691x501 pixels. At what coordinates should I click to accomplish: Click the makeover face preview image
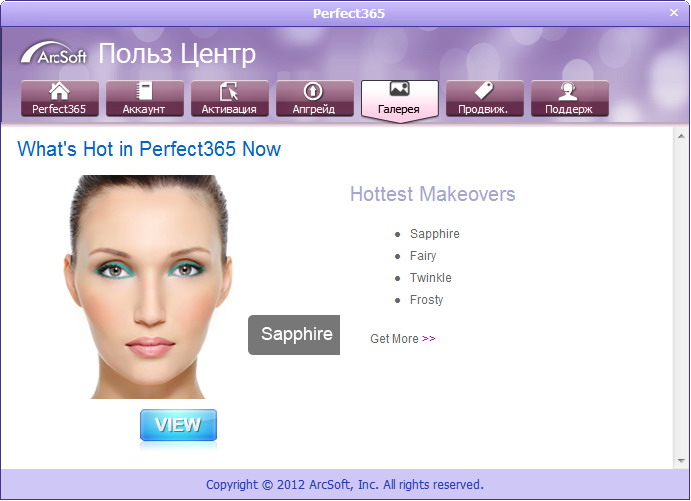point(149,287)
